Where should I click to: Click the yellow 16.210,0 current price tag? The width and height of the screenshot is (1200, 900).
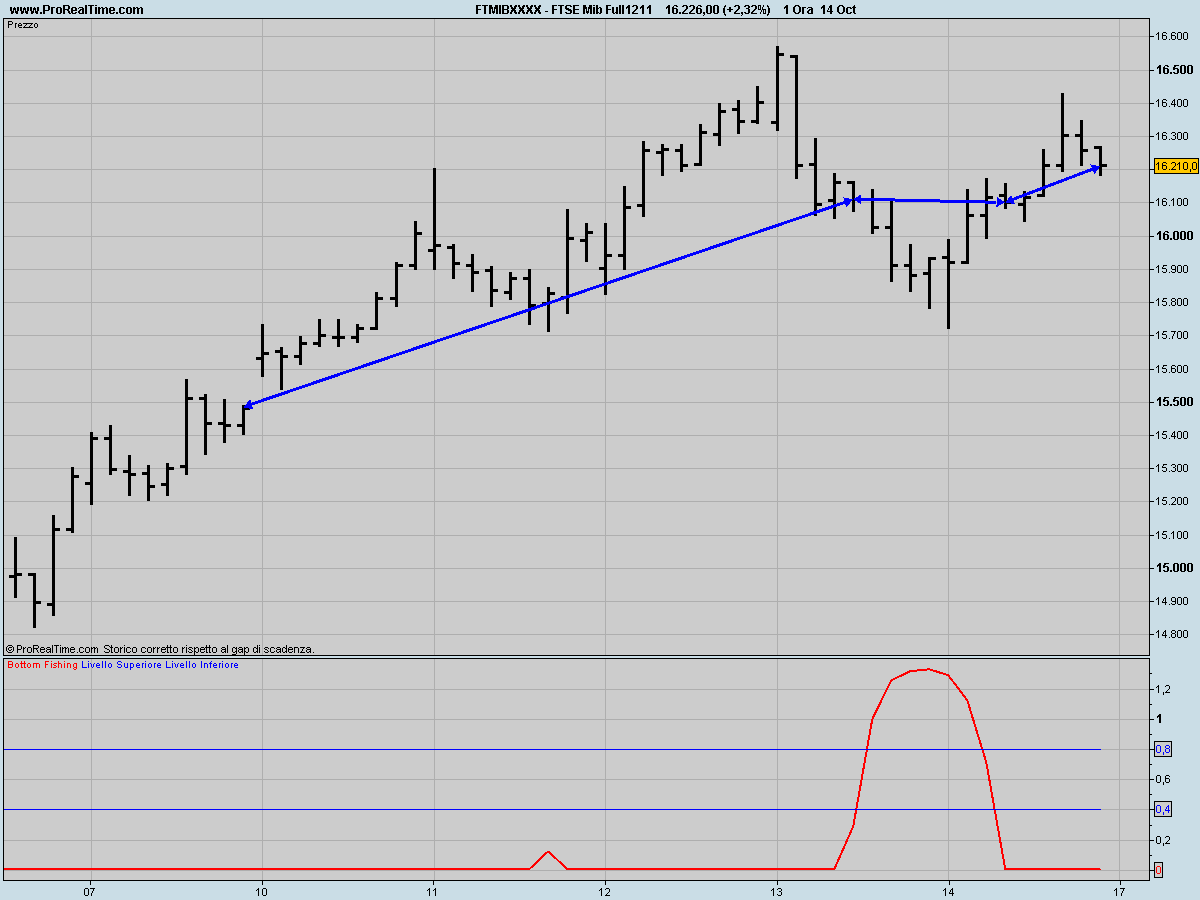[x=1176, y=167]
